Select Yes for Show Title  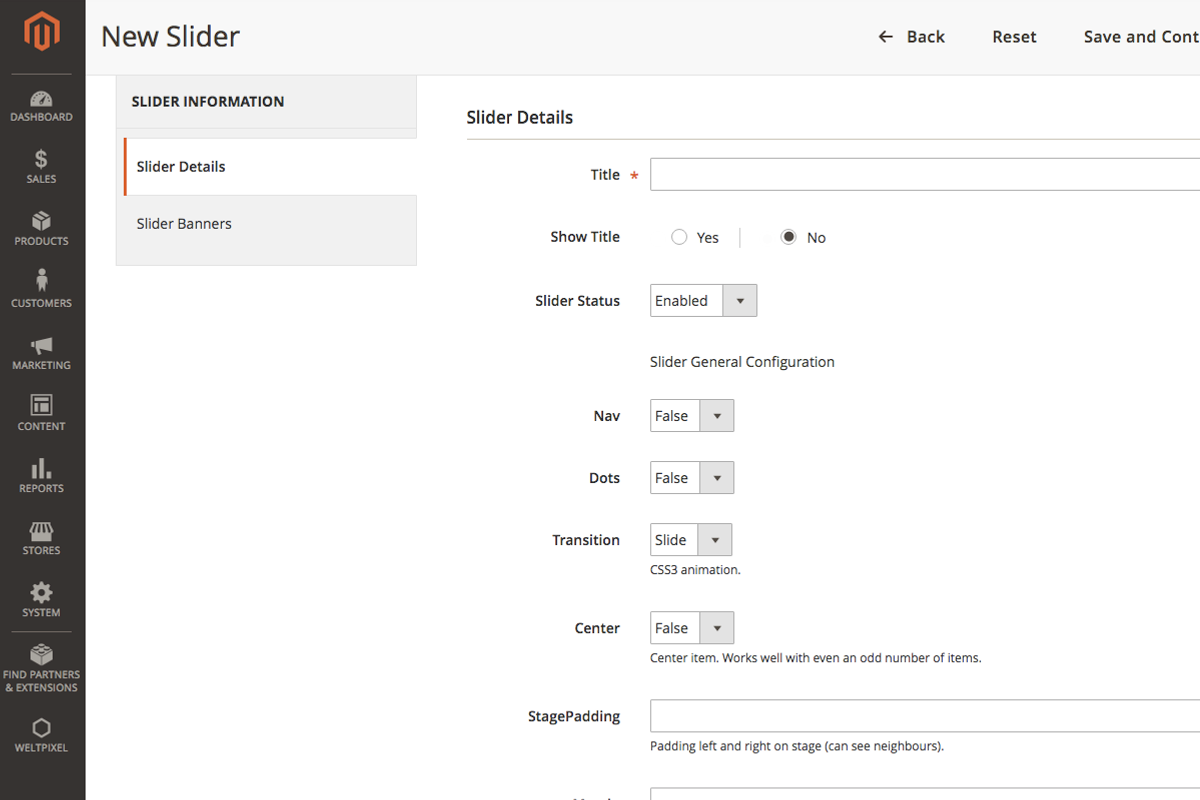pyautogui.click(x=679, y=237)
